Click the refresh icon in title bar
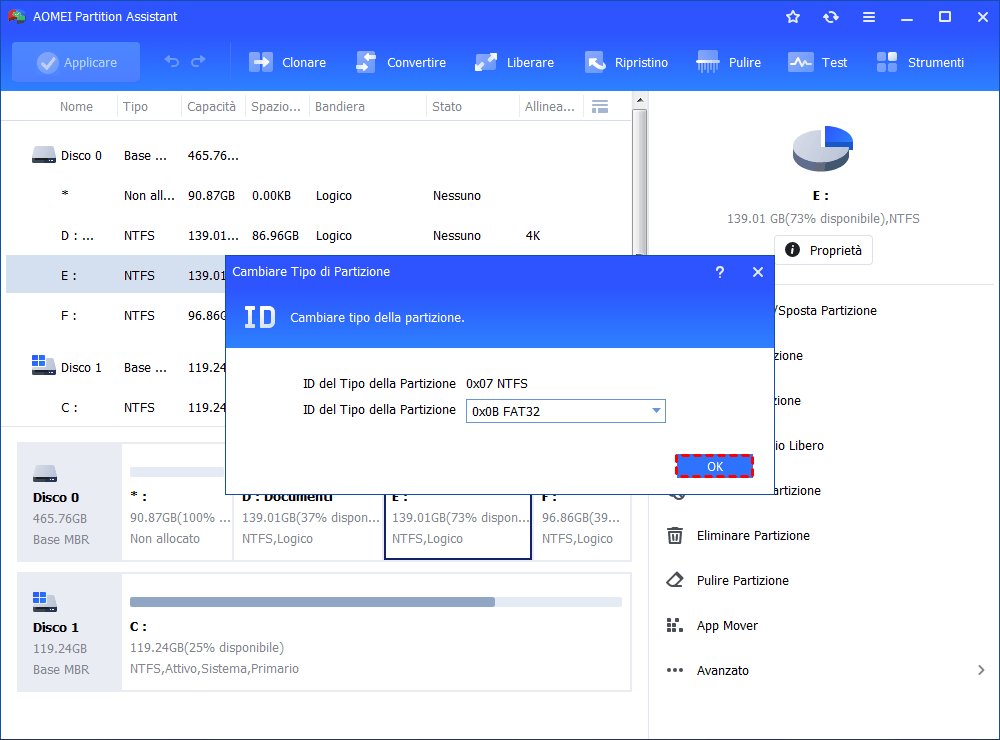 830,17
